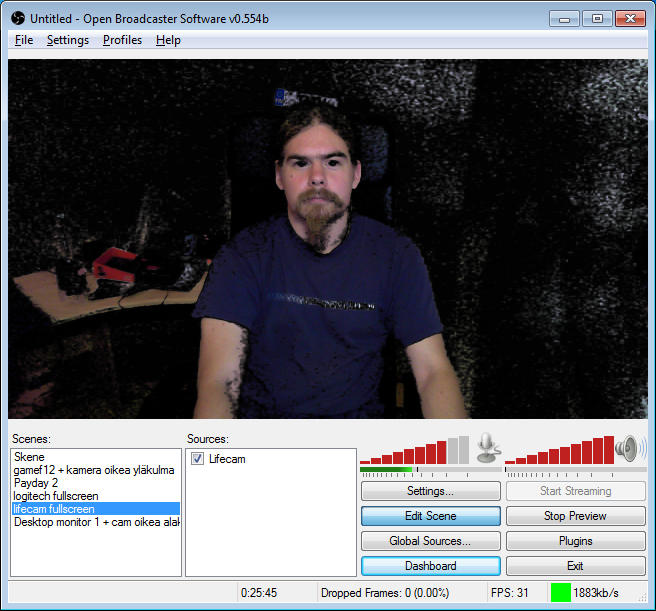This screenshot has height=611, width=656.
Task: Adjust the microphone volume bars
Action: pos(414,450)
